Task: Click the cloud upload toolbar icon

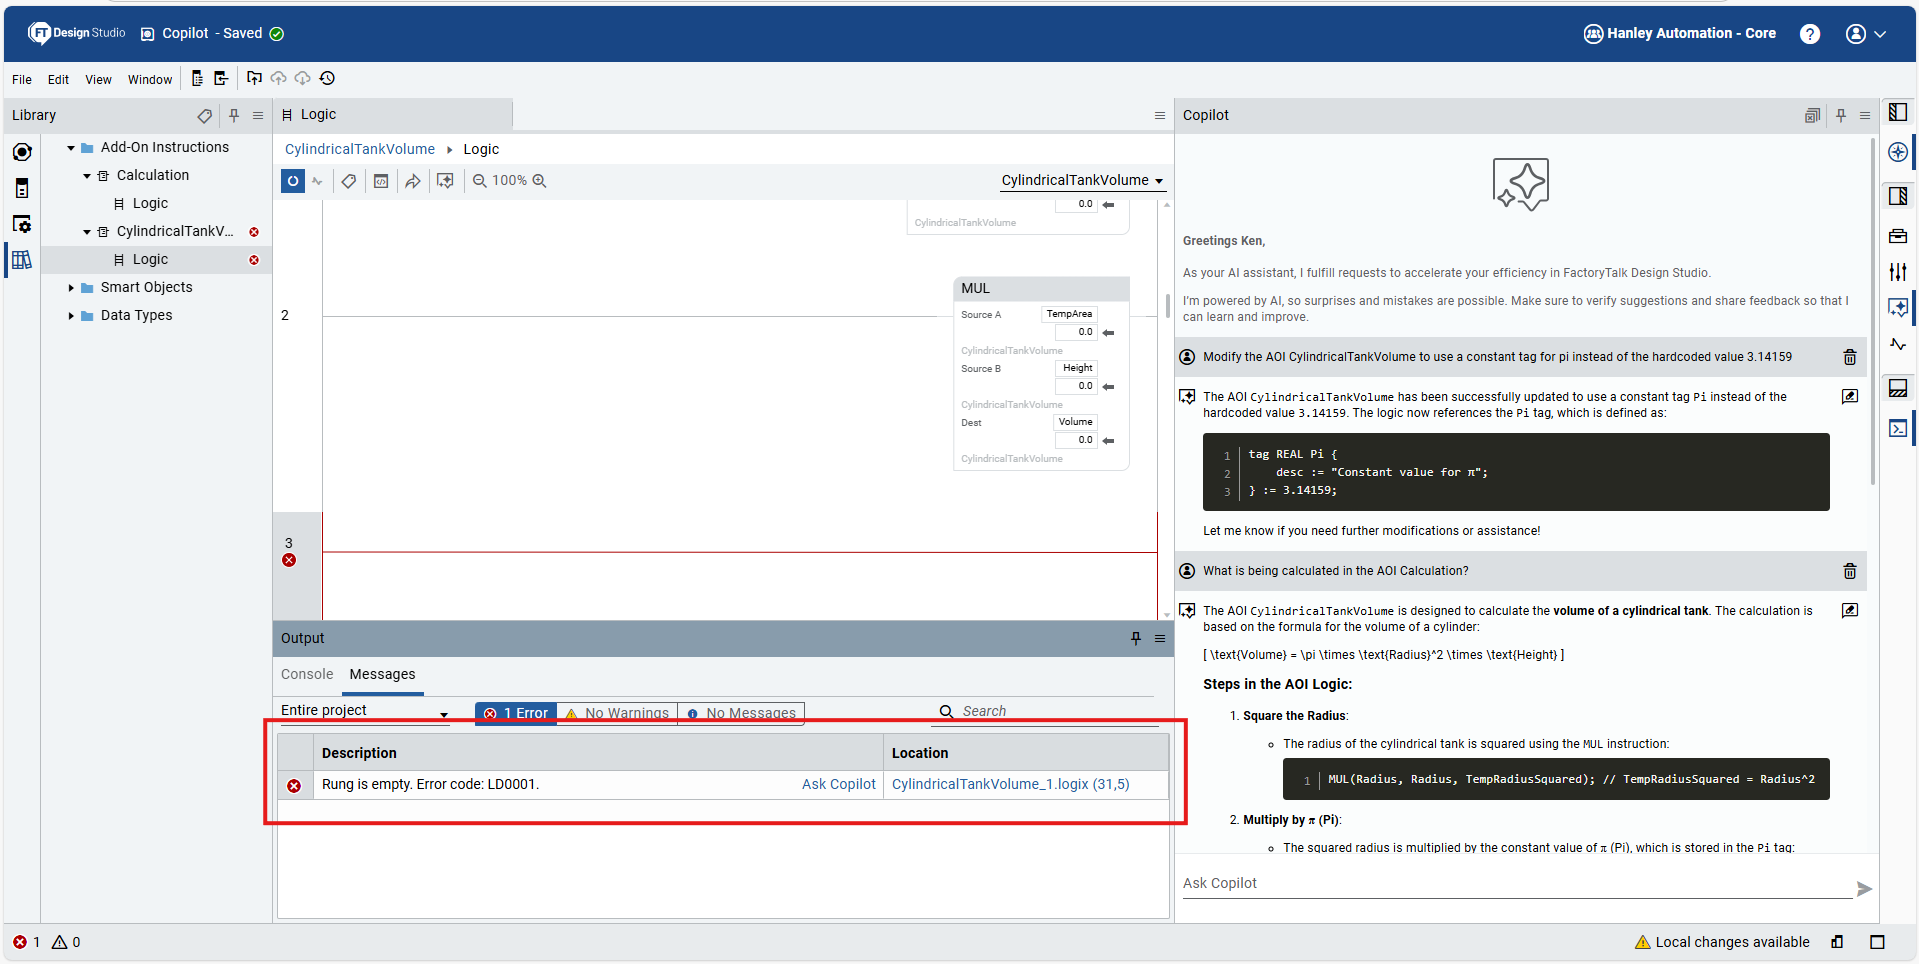Action: (279, 78)
